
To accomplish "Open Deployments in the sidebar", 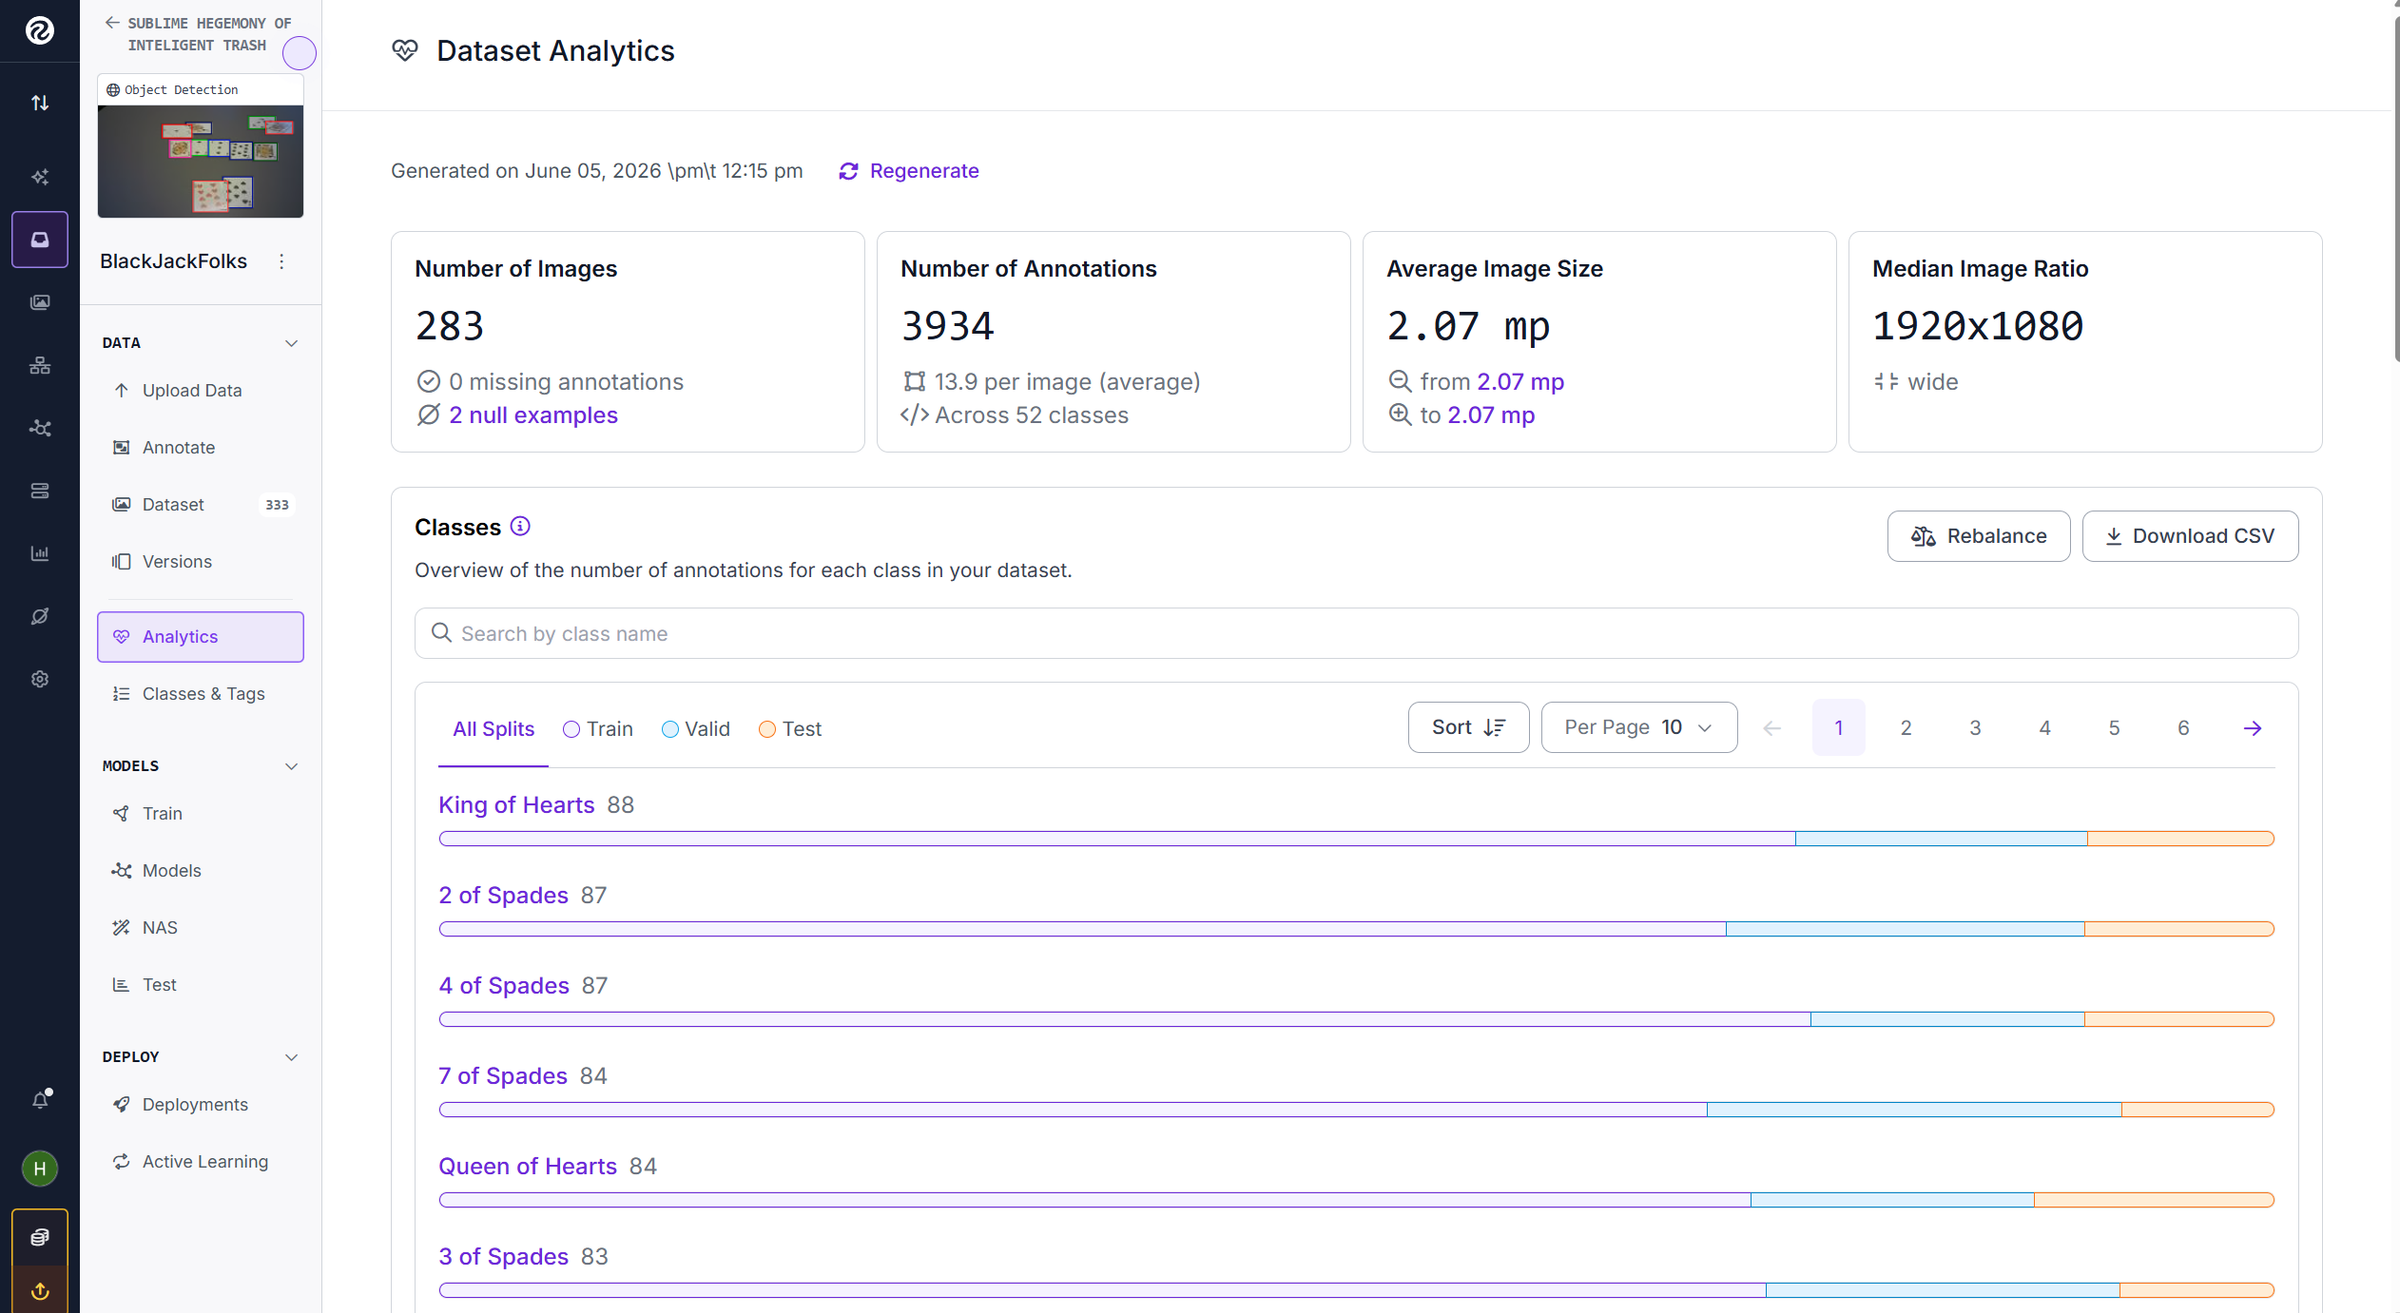I will 200,1105.
